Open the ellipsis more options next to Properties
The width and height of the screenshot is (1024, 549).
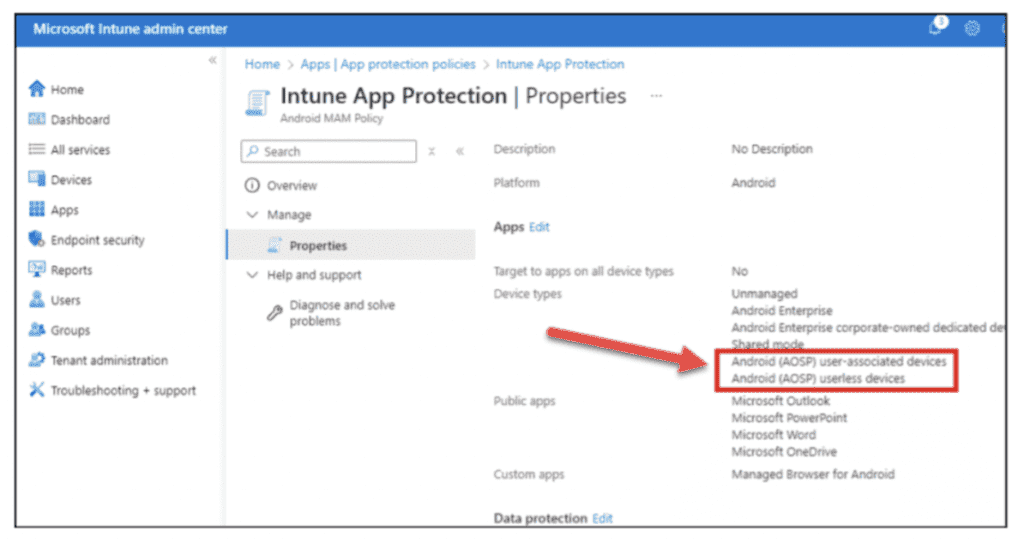(656, 96)
